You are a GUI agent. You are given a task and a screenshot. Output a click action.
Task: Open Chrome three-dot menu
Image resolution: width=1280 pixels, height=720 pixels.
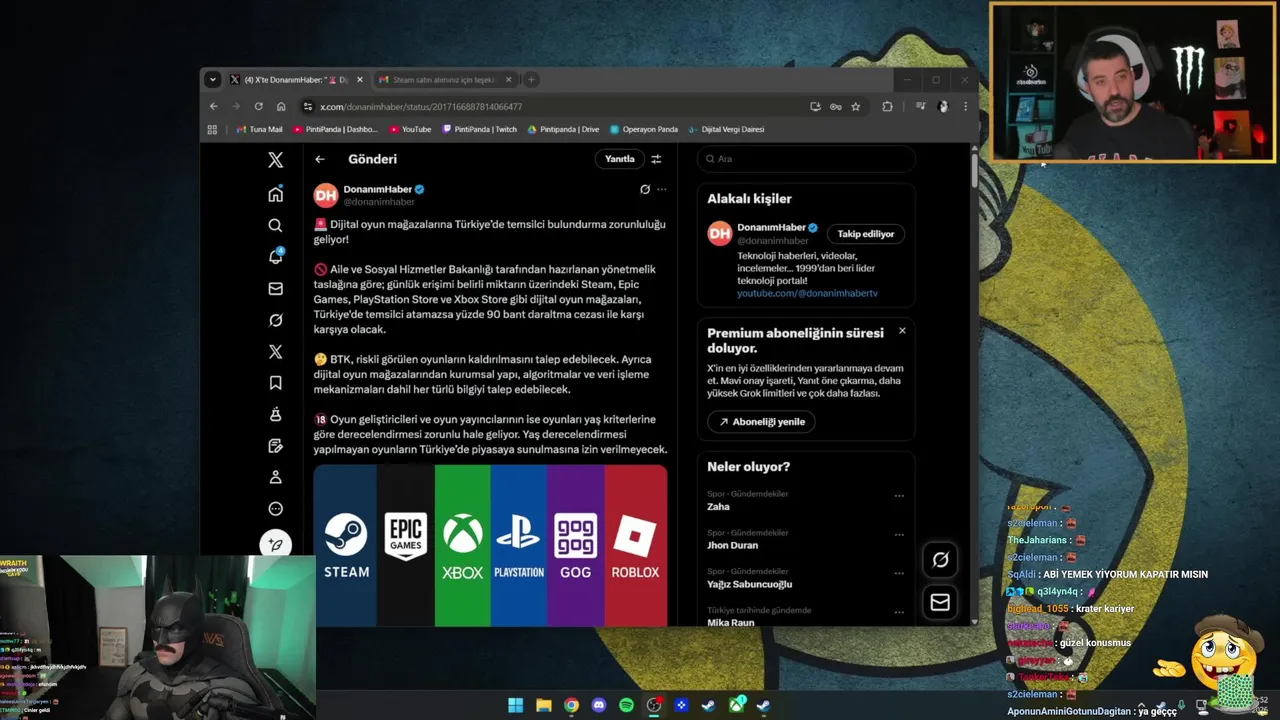point(965,106)
